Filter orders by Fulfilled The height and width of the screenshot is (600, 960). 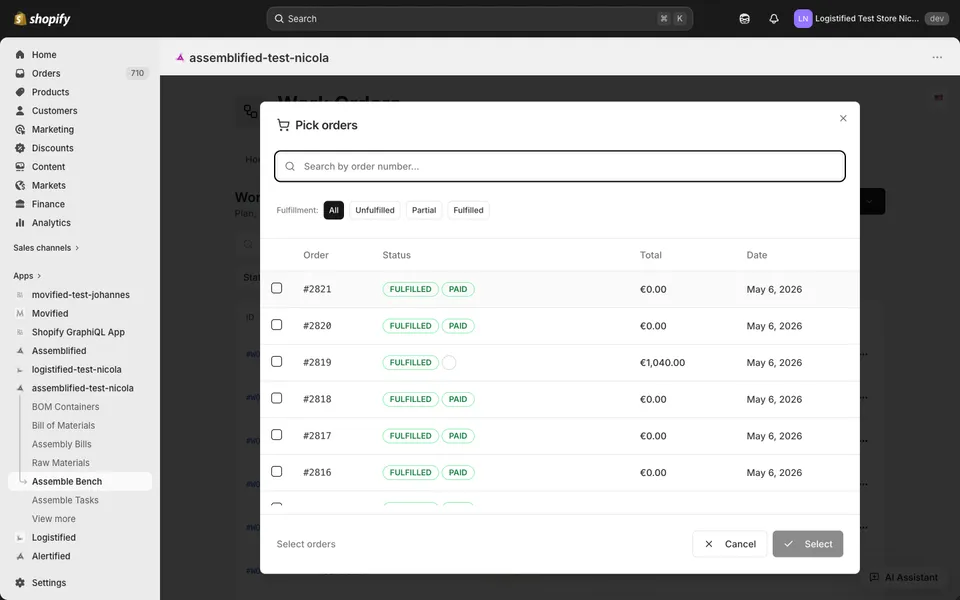468,210
